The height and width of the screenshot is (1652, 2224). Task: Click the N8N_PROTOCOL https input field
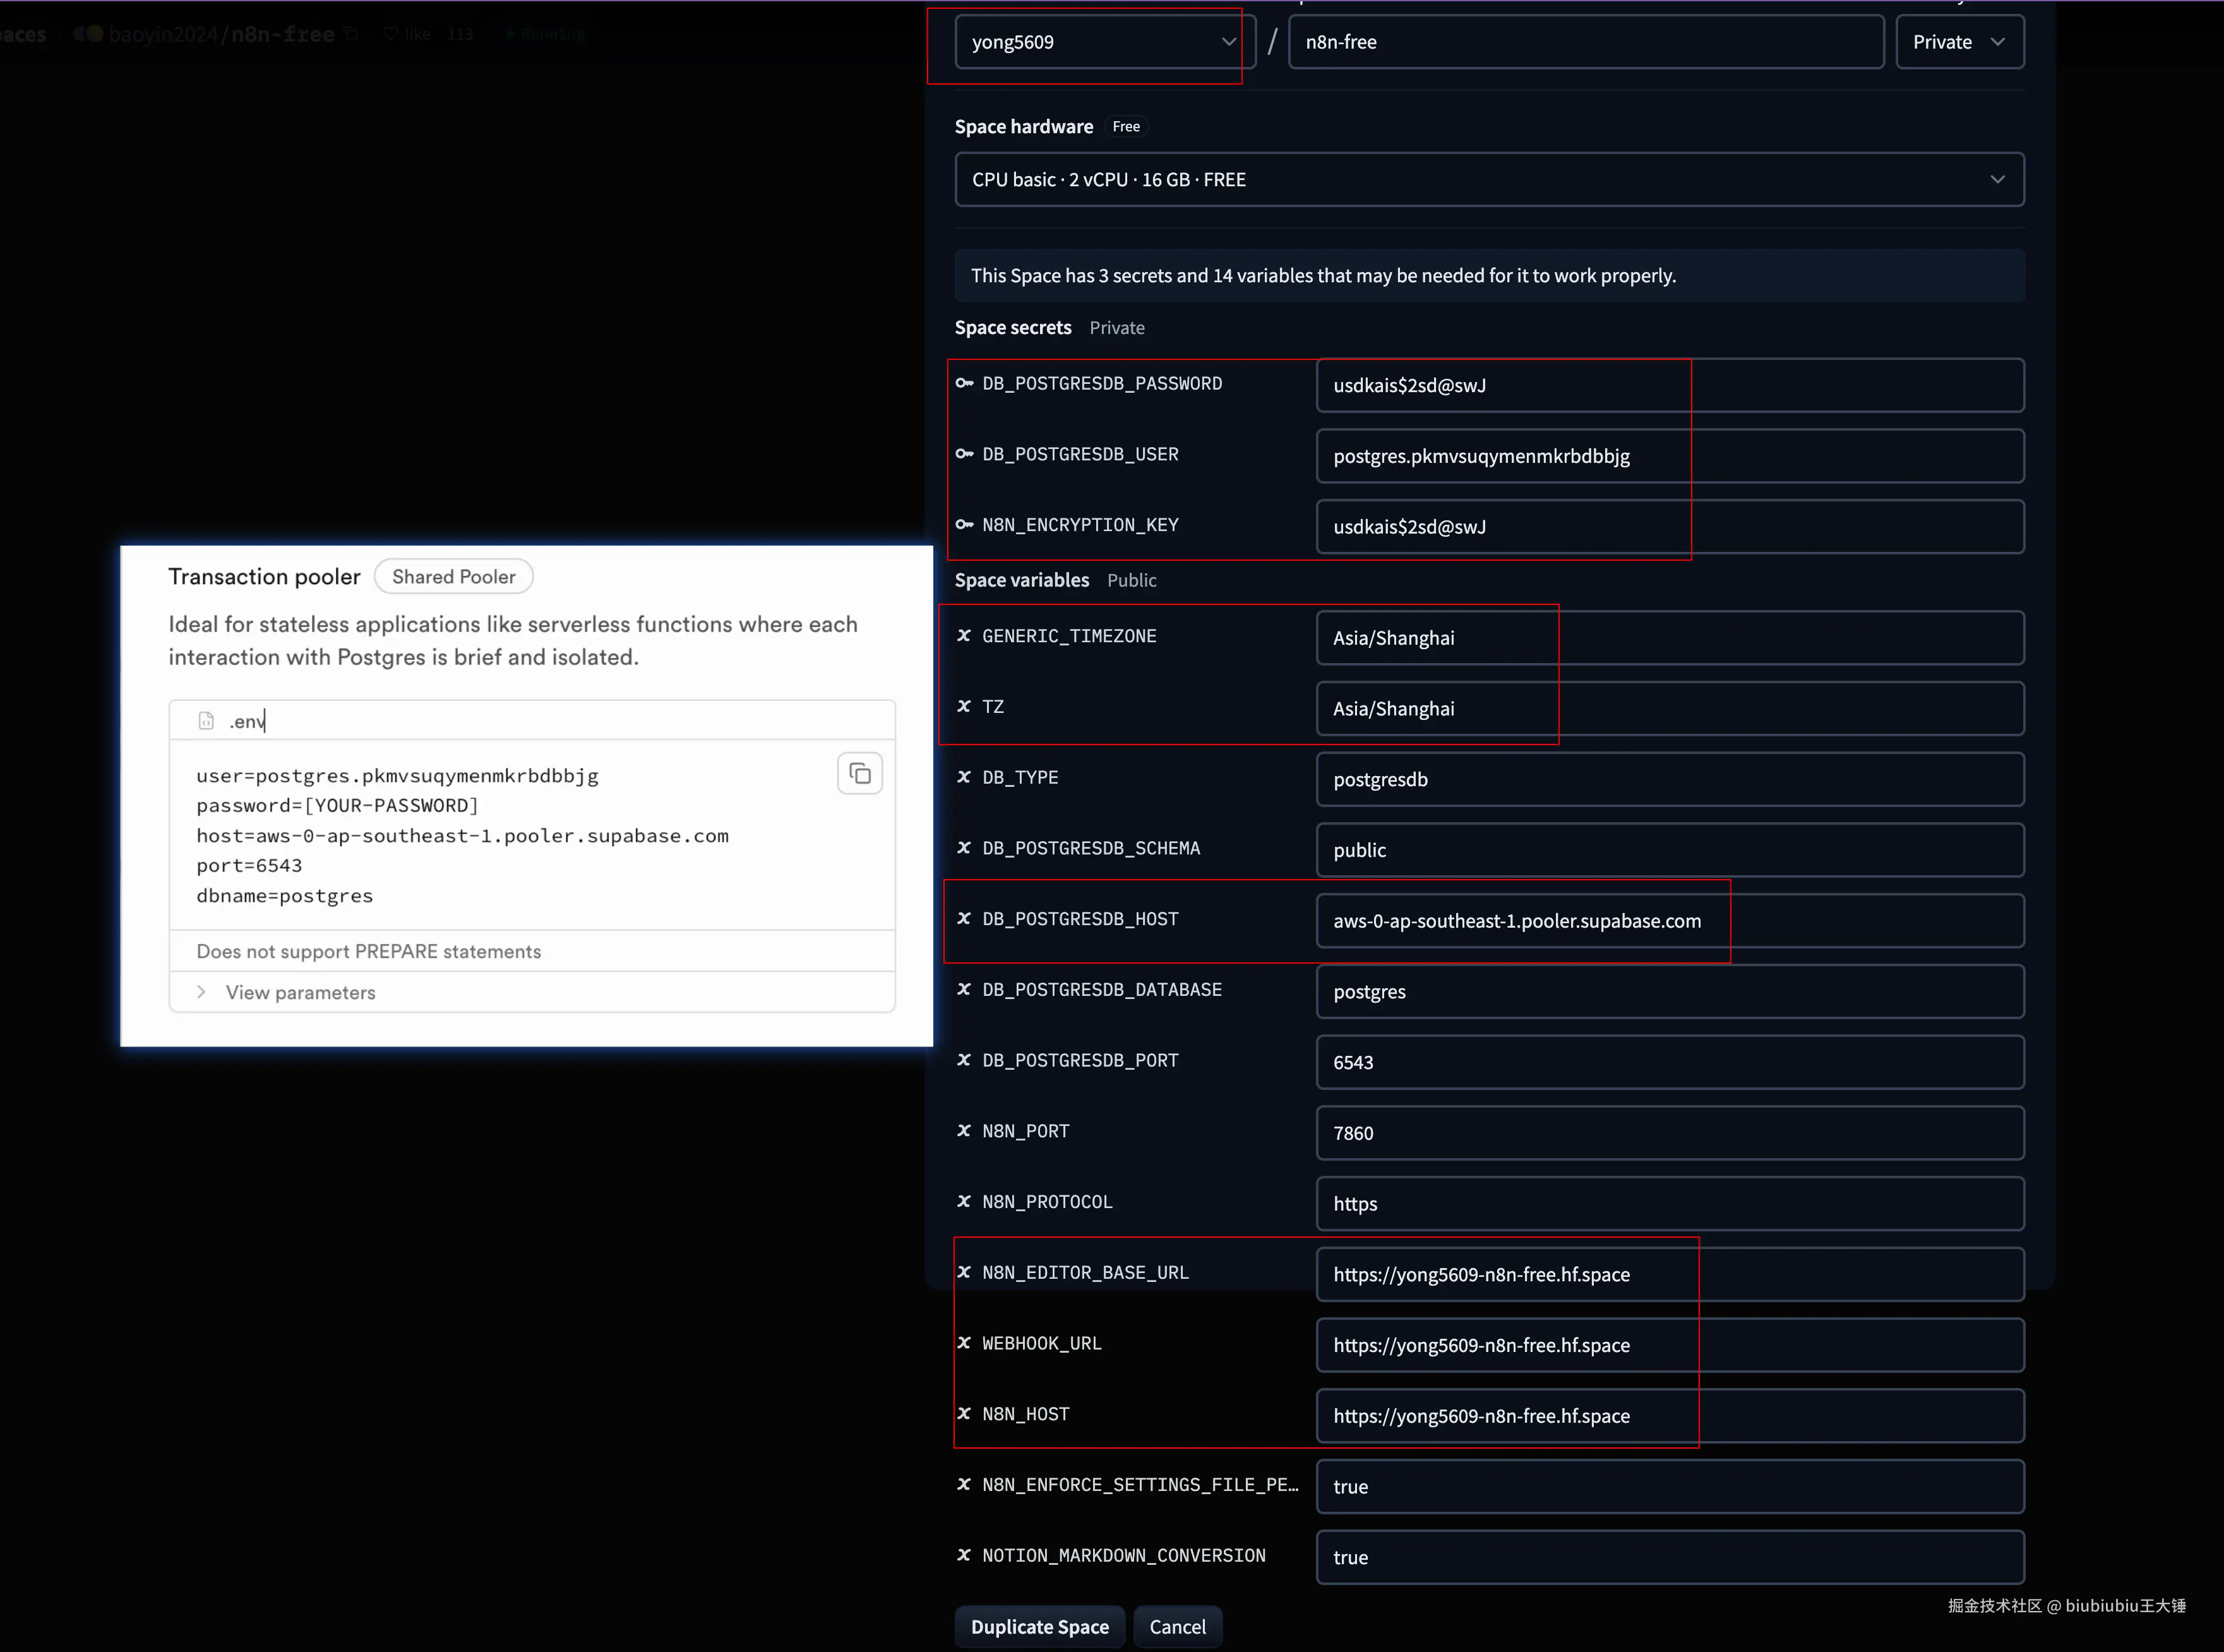[1669, 1203]
